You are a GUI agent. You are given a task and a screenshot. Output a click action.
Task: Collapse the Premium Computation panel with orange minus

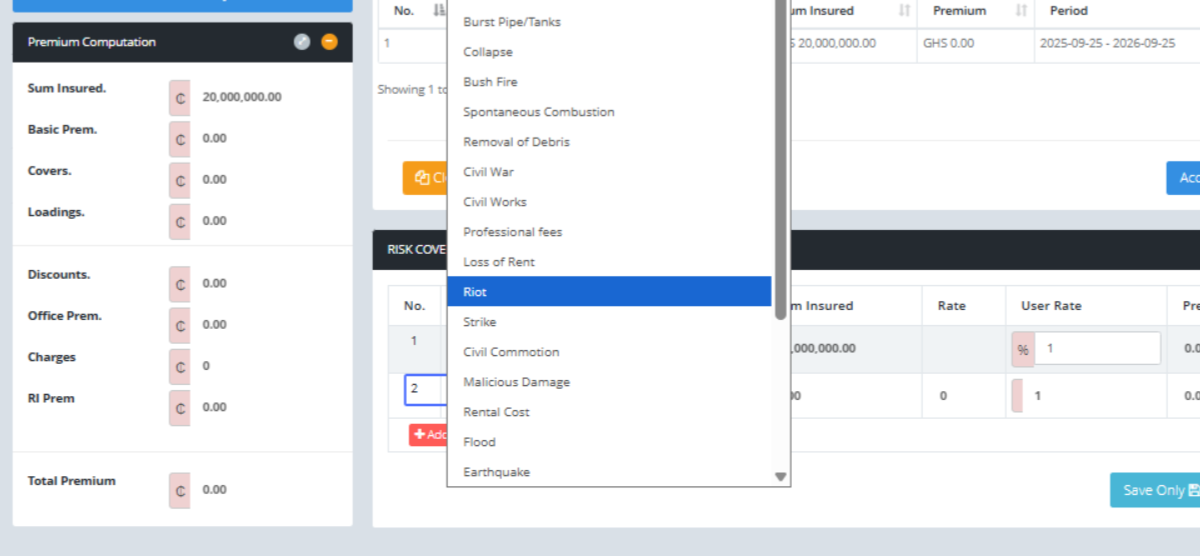[330, 42]
